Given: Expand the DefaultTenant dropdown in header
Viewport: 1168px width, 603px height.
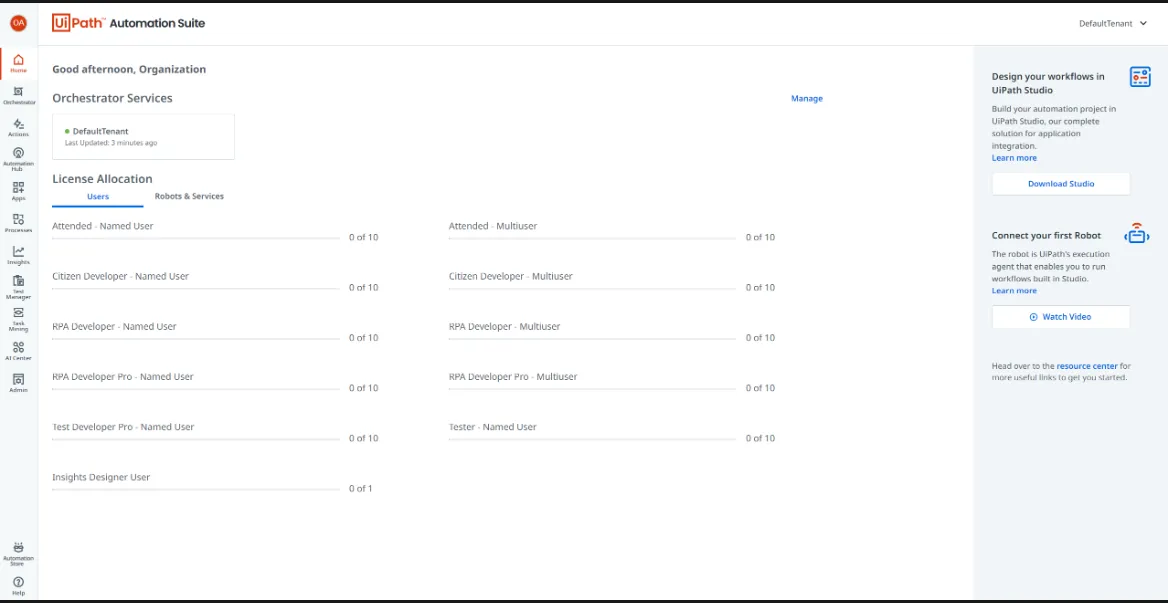Looking at the screenshot, I should [1113, 24].
